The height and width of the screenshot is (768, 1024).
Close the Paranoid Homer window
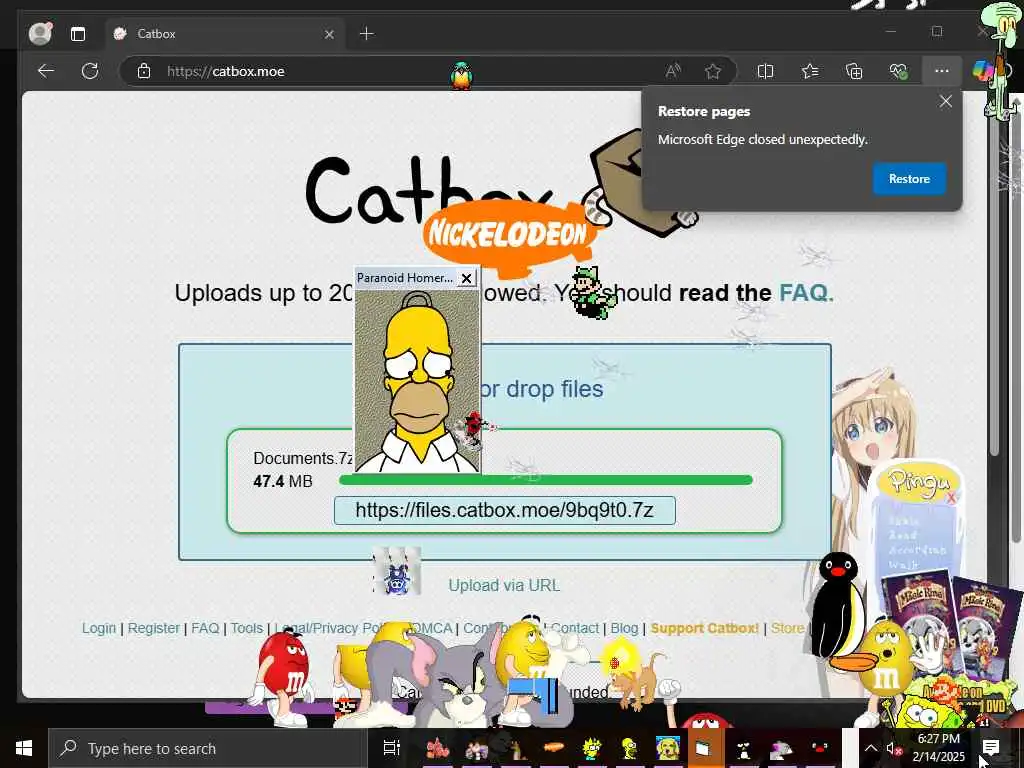click(x=466, y=278)
